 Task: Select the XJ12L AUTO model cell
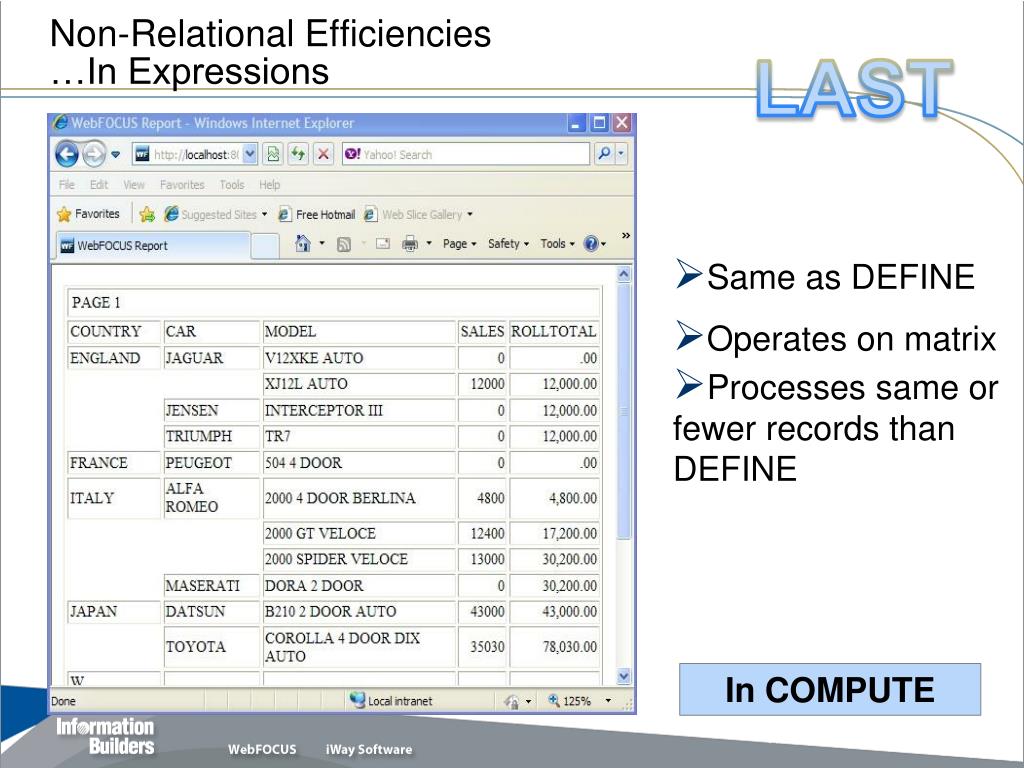tap(359, 384)
